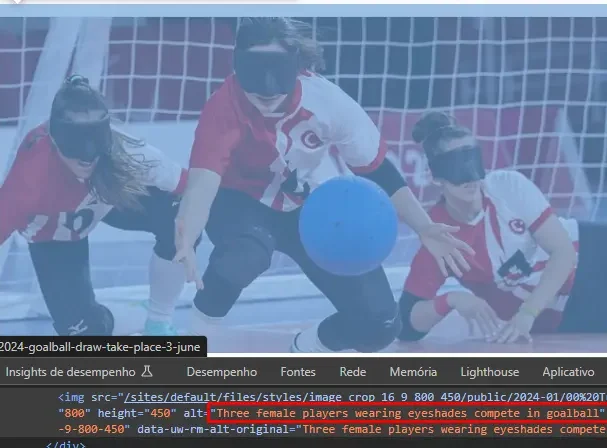
Task: Click the blue goalball in the photo
Action: pyautogui.click(x=348, y=225)
